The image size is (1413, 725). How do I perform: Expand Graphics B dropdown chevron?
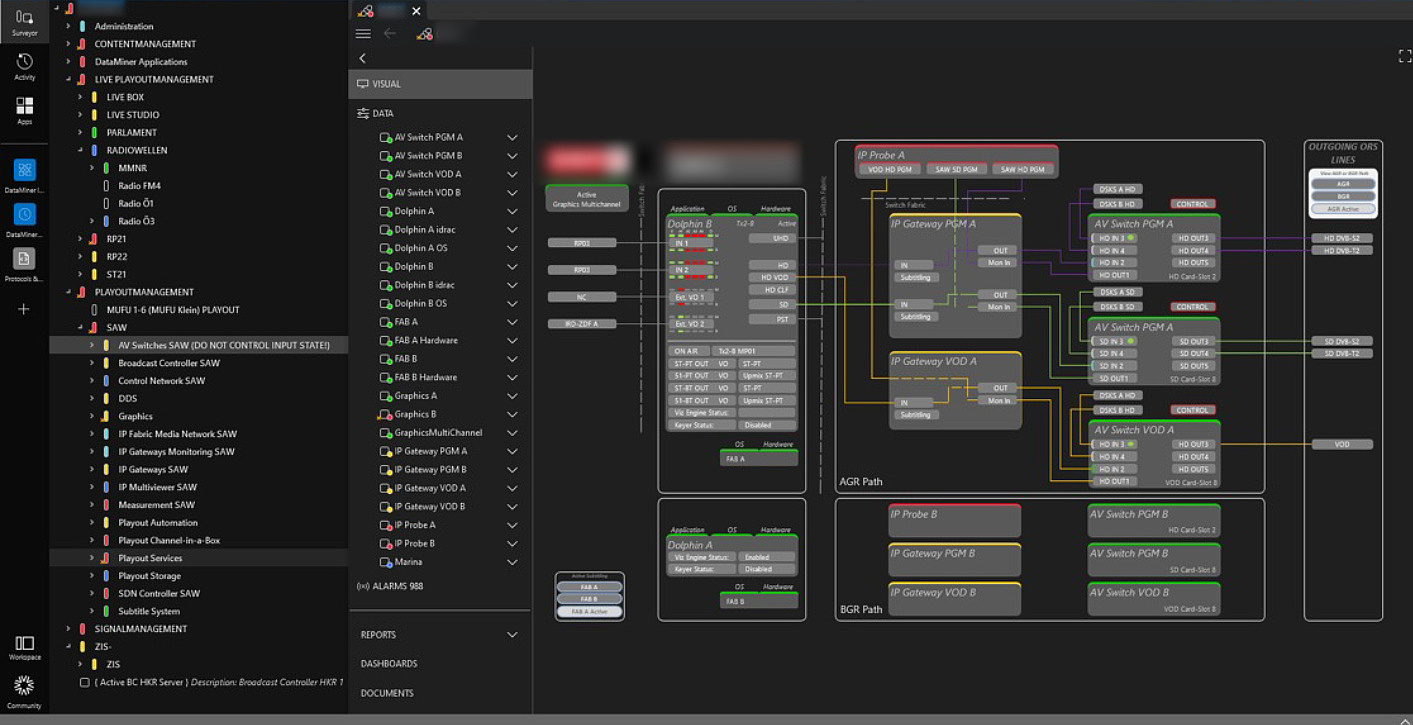tap(512, 415)
